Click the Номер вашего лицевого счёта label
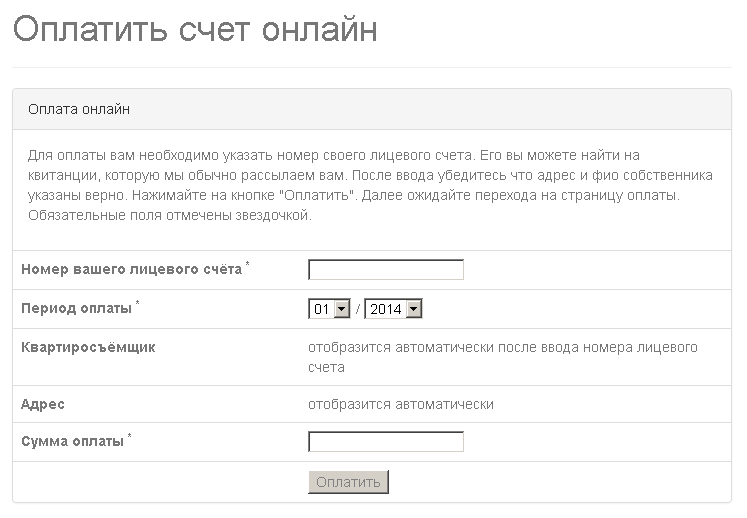747x518 pixels. coord(131,269)
